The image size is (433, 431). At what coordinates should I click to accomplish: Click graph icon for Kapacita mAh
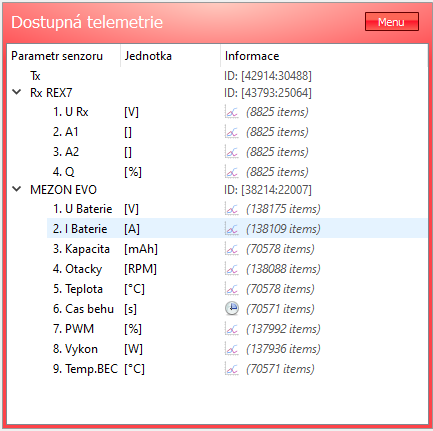[232, 249]
